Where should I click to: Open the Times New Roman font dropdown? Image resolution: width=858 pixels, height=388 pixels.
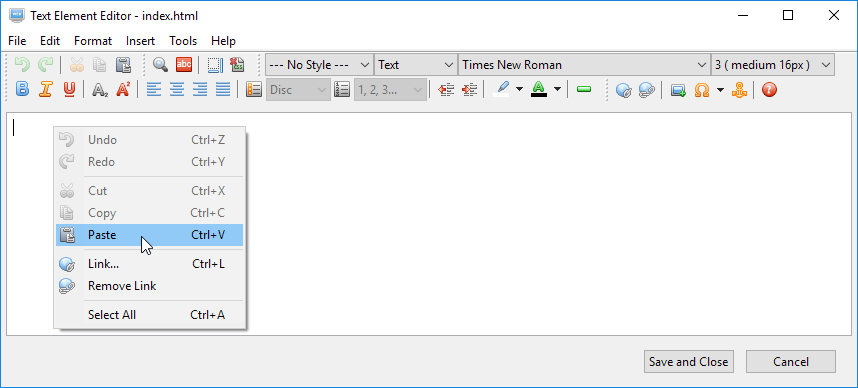(x=584, y=65)
